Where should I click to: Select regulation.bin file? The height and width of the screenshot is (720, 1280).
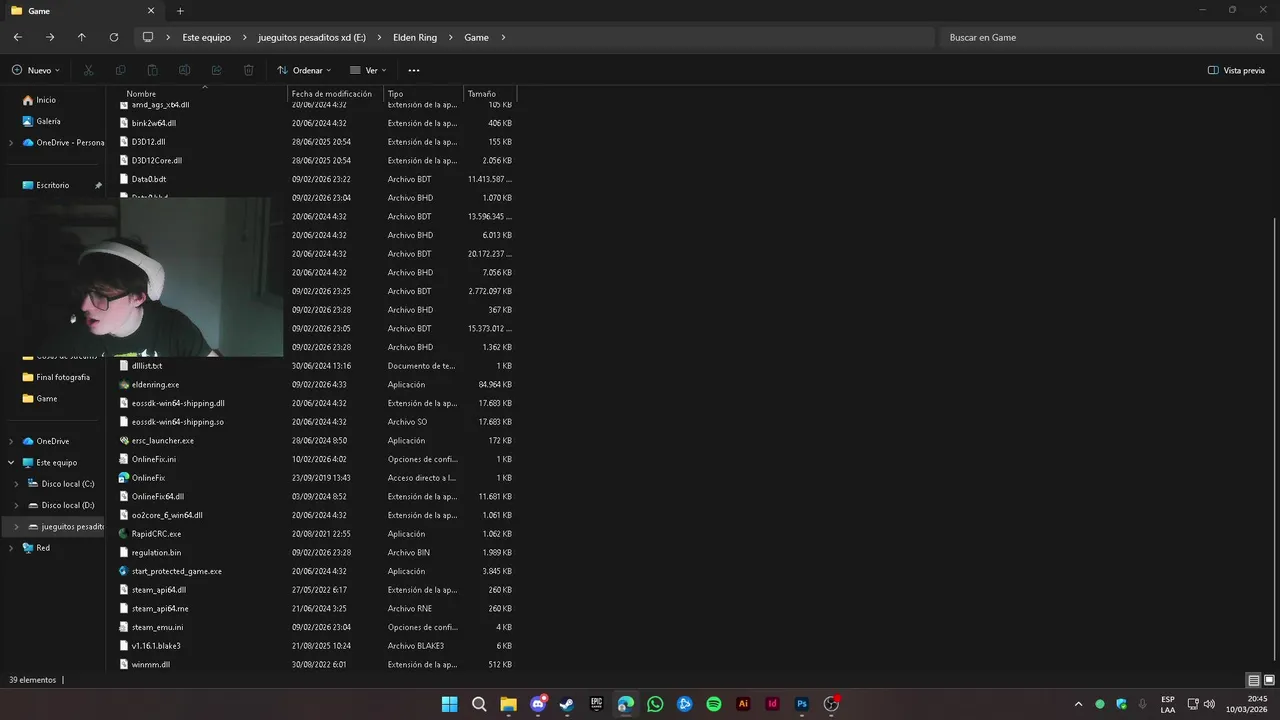pyautogui.click(x=156, y=553)
